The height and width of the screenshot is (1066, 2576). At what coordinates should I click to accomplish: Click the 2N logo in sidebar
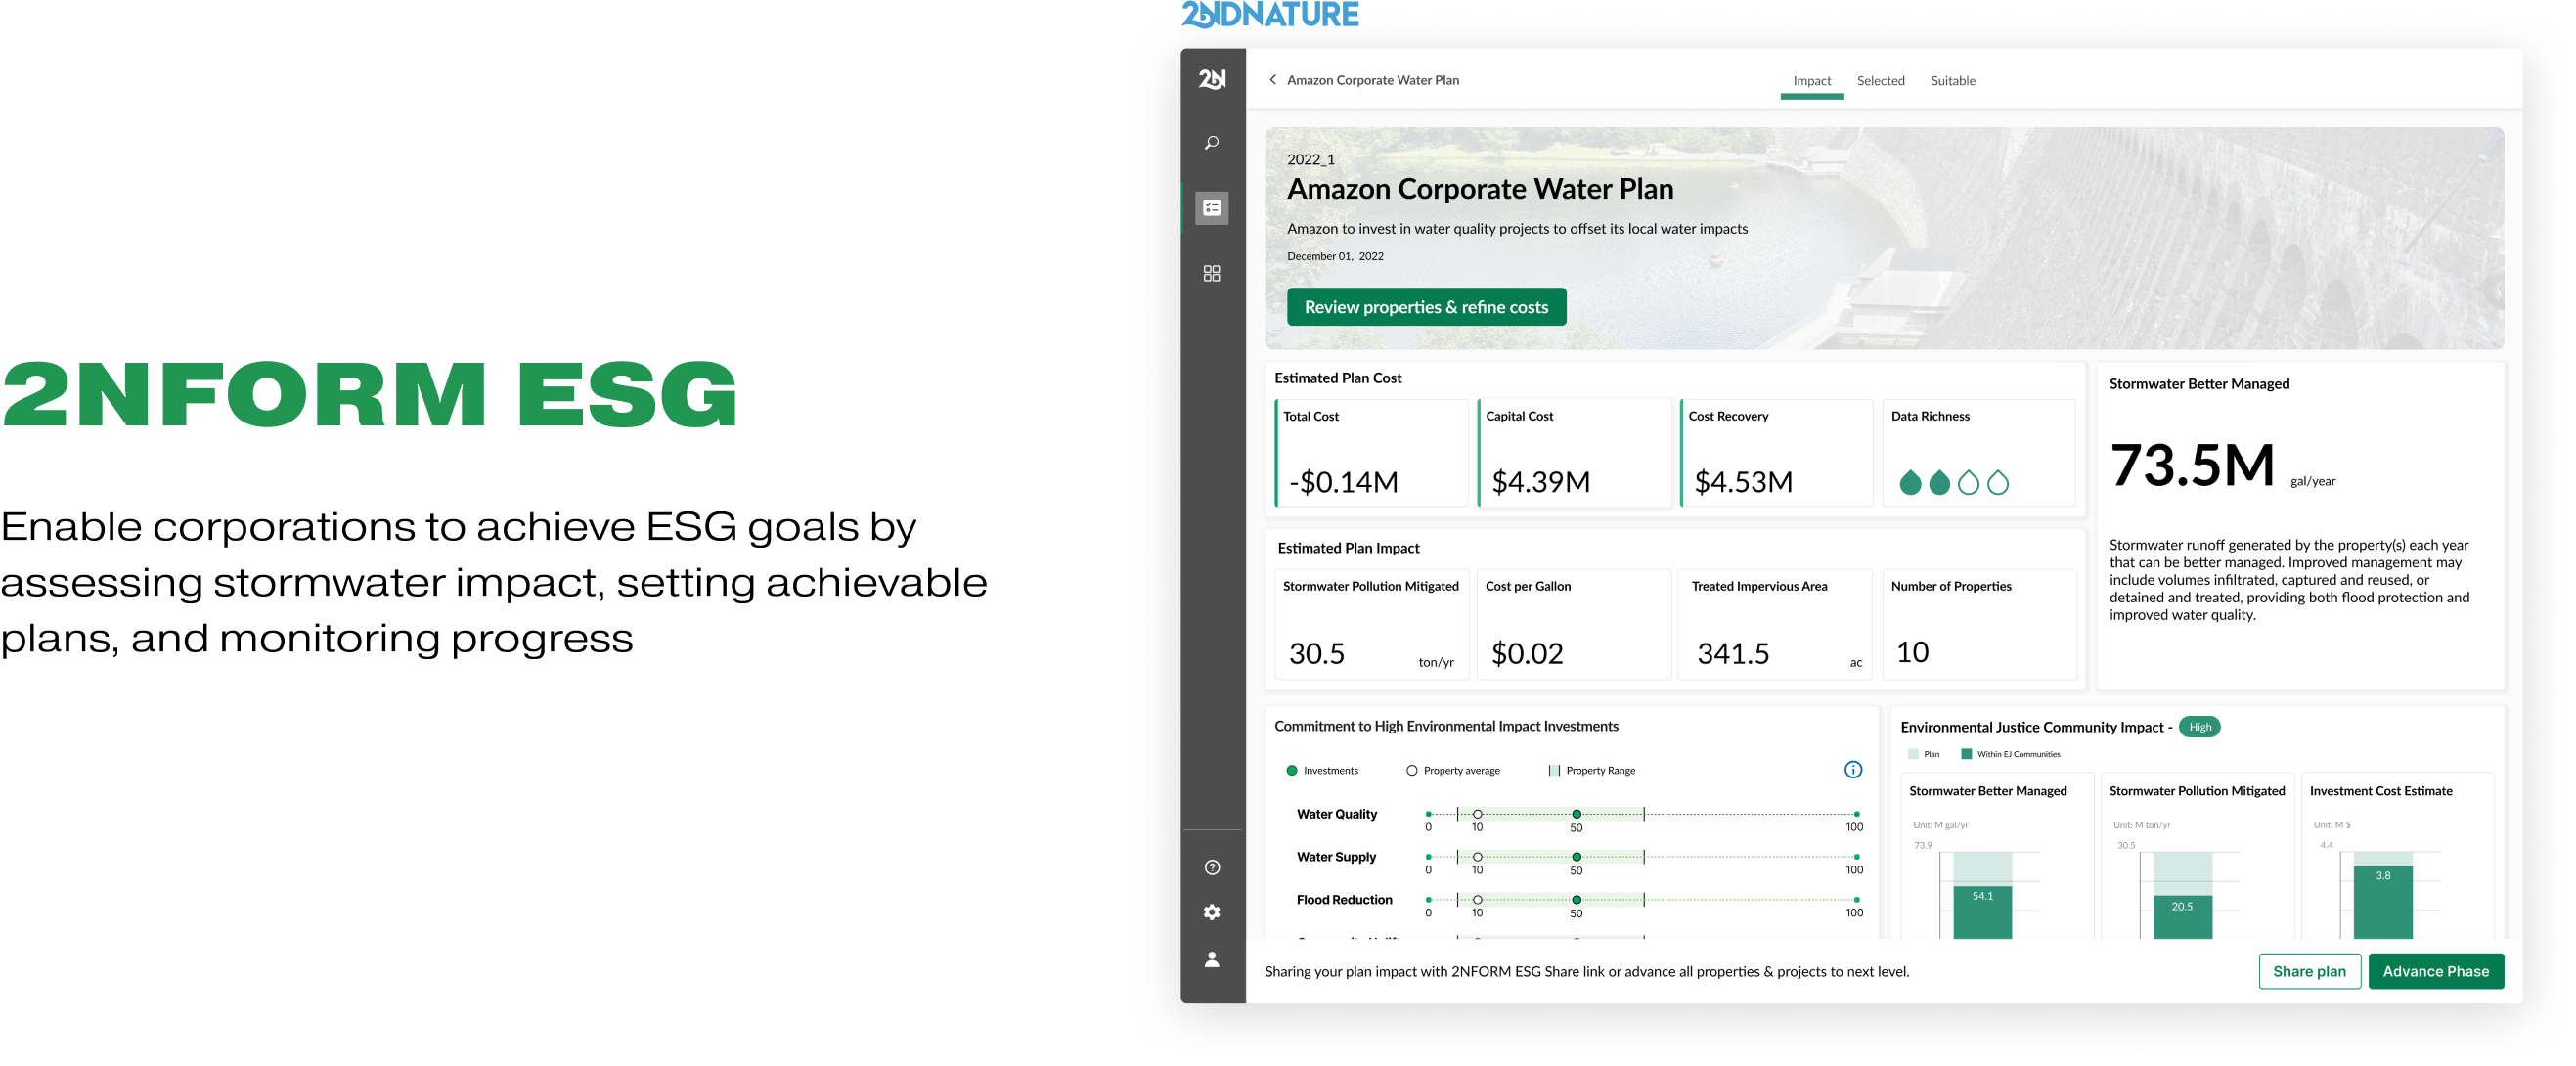click(1211, 79)
